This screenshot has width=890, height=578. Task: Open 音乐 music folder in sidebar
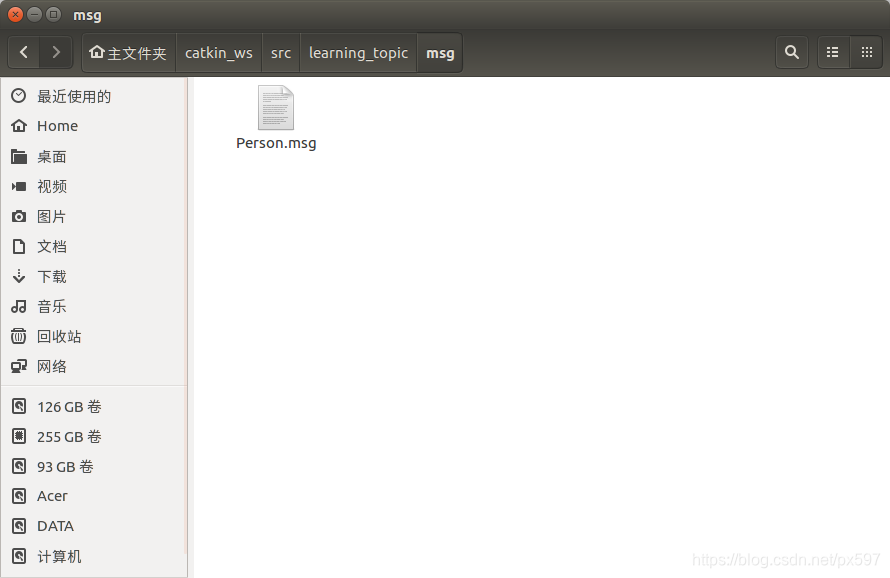94,307
